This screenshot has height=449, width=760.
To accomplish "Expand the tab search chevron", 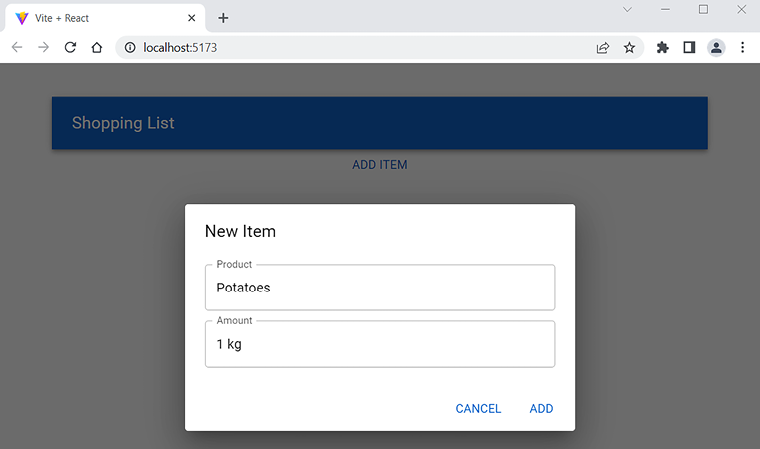I will click(627, 10).
